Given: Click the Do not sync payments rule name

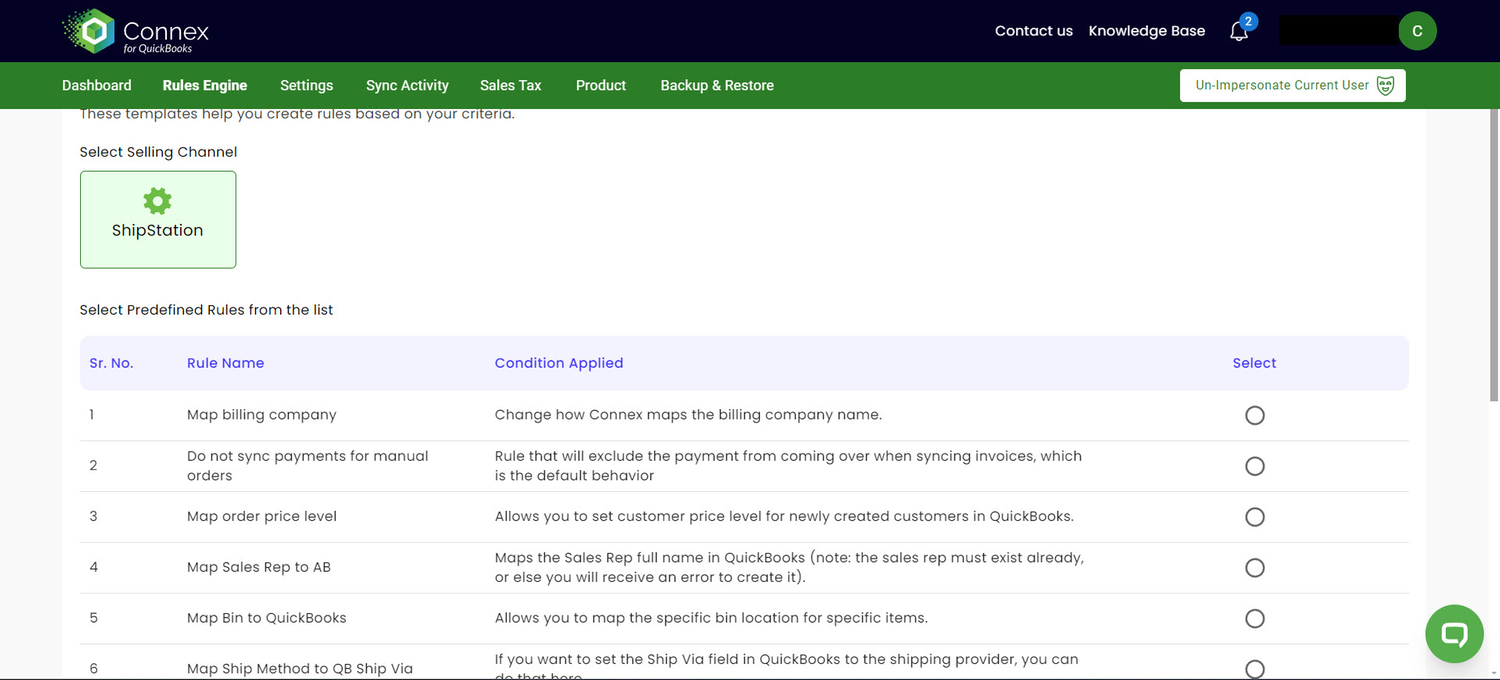Looking at the screenshot, I should (308, 466).
